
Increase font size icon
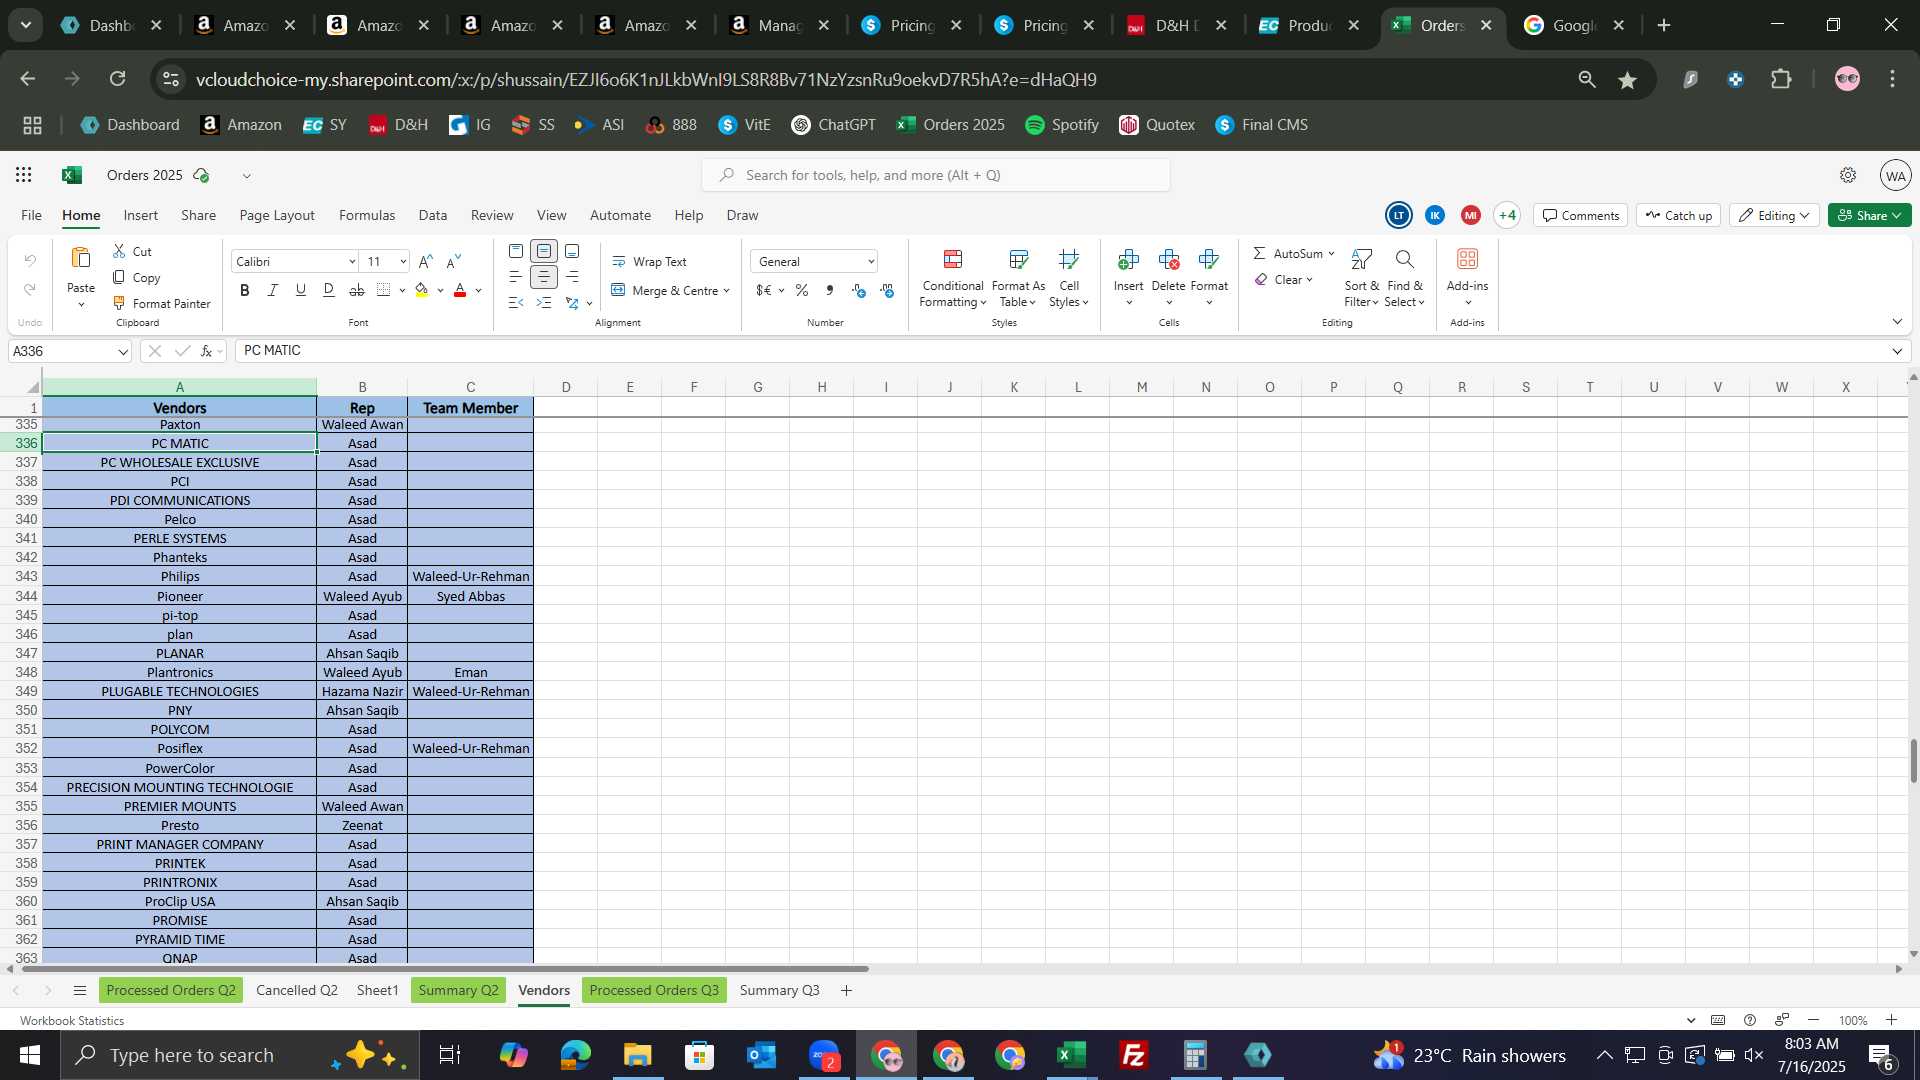point(426,261)
